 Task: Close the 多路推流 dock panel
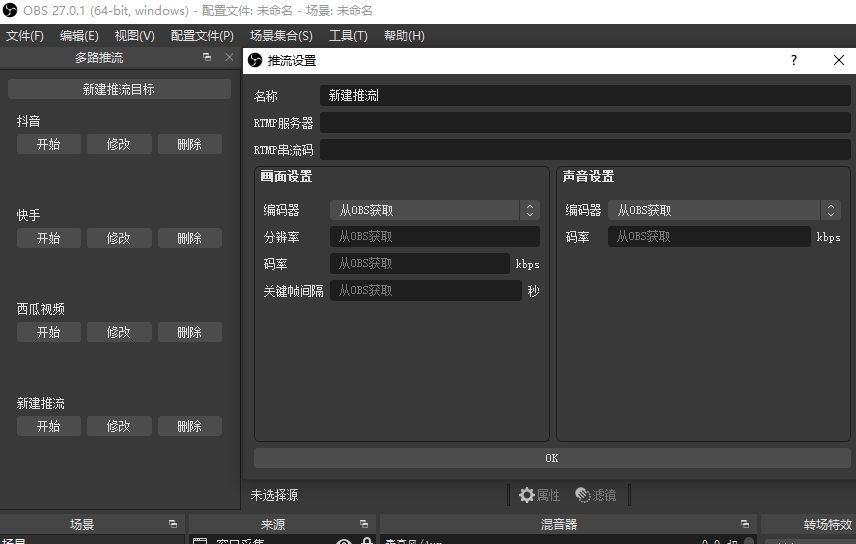pyautogui.click(x=229, y=58)
